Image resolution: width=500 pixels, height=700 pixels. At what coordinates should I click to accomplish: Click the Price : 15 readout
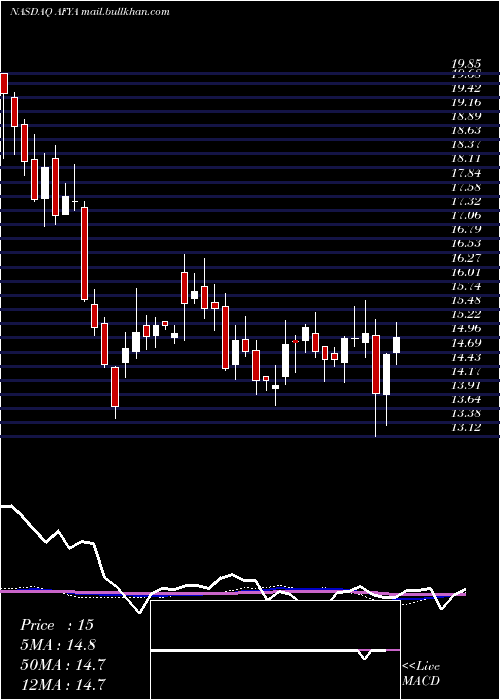tap(57, 625)
